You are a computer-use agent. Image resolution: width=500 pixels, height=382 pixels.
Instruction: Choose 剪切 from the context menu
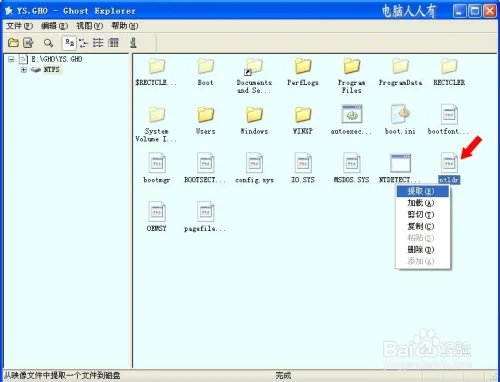423,215
